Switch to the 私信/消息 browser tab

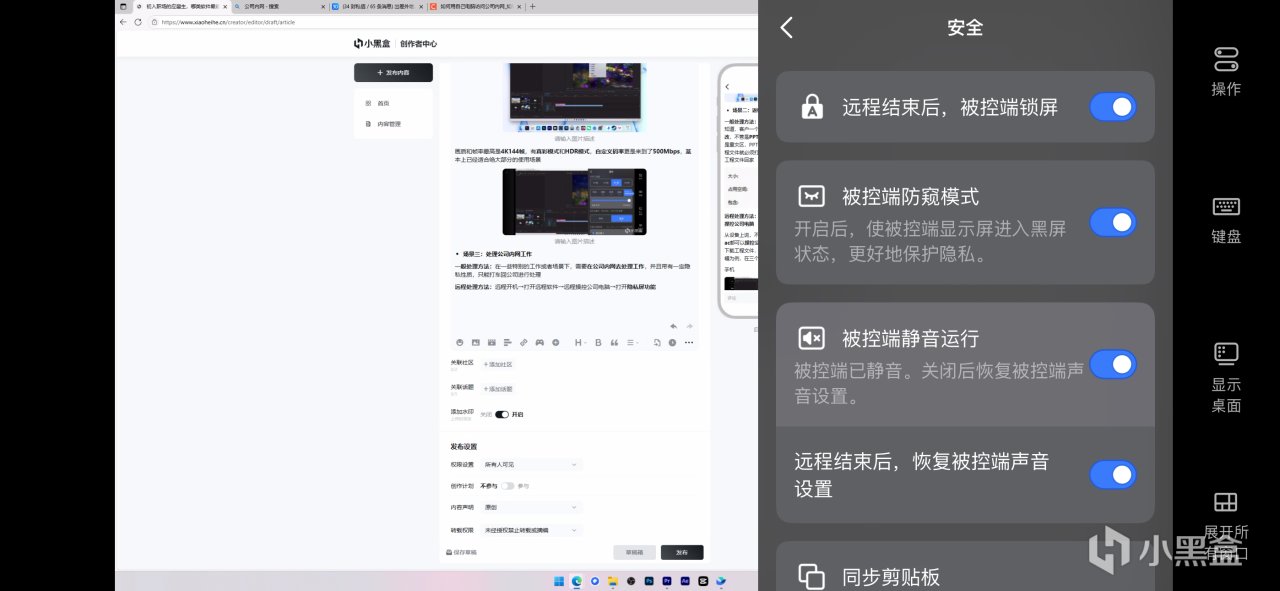pos(376,6)
